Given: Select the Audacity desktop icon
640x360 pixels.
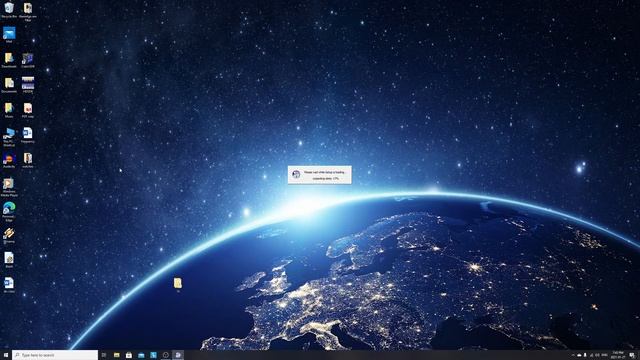Looking at the screenshot, I should 9,160.
